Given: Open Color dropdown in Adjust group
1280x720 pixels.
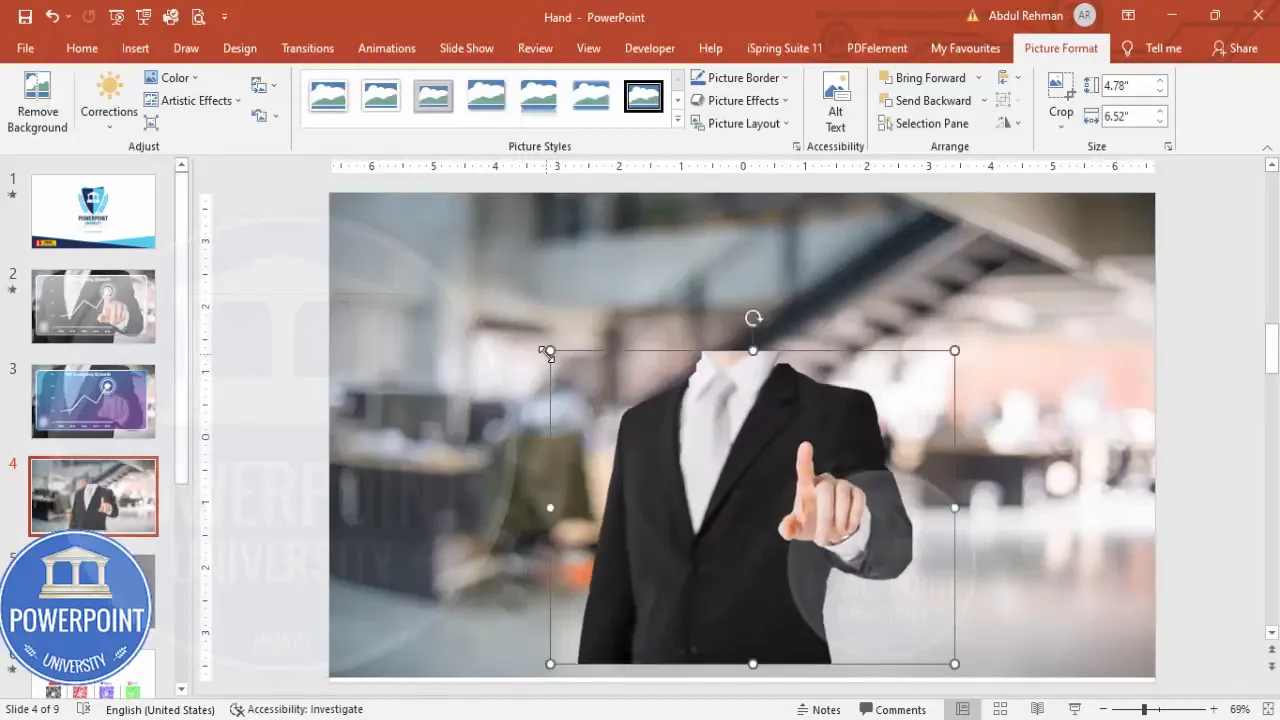Looking at the screenshot, I should point(171,78).
